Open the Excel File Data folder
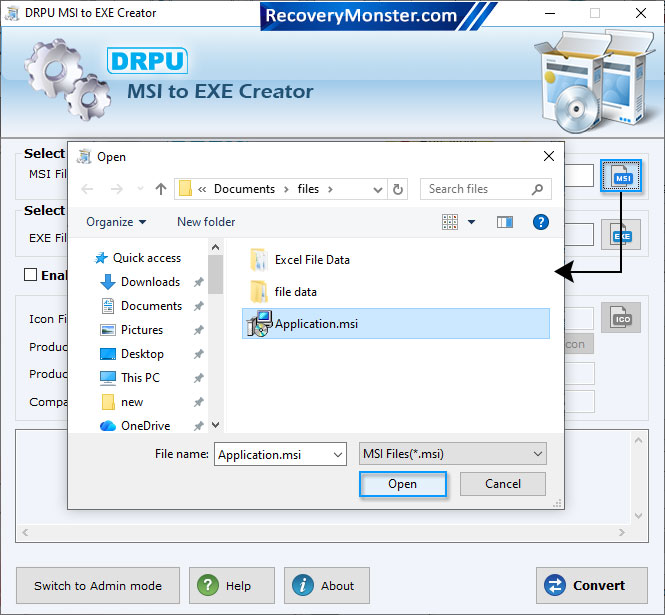 (311, 260)
